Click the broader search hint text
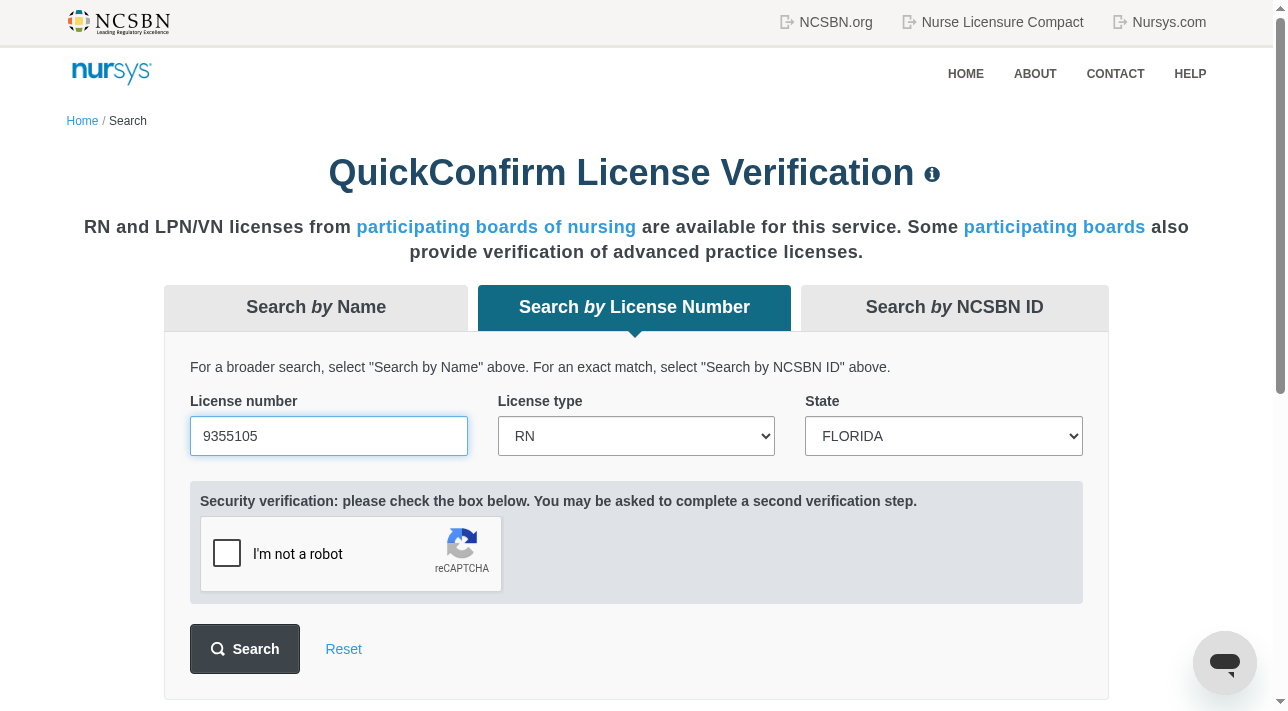The width and height of the screenshot is (1288, 711). click(540, 367)
